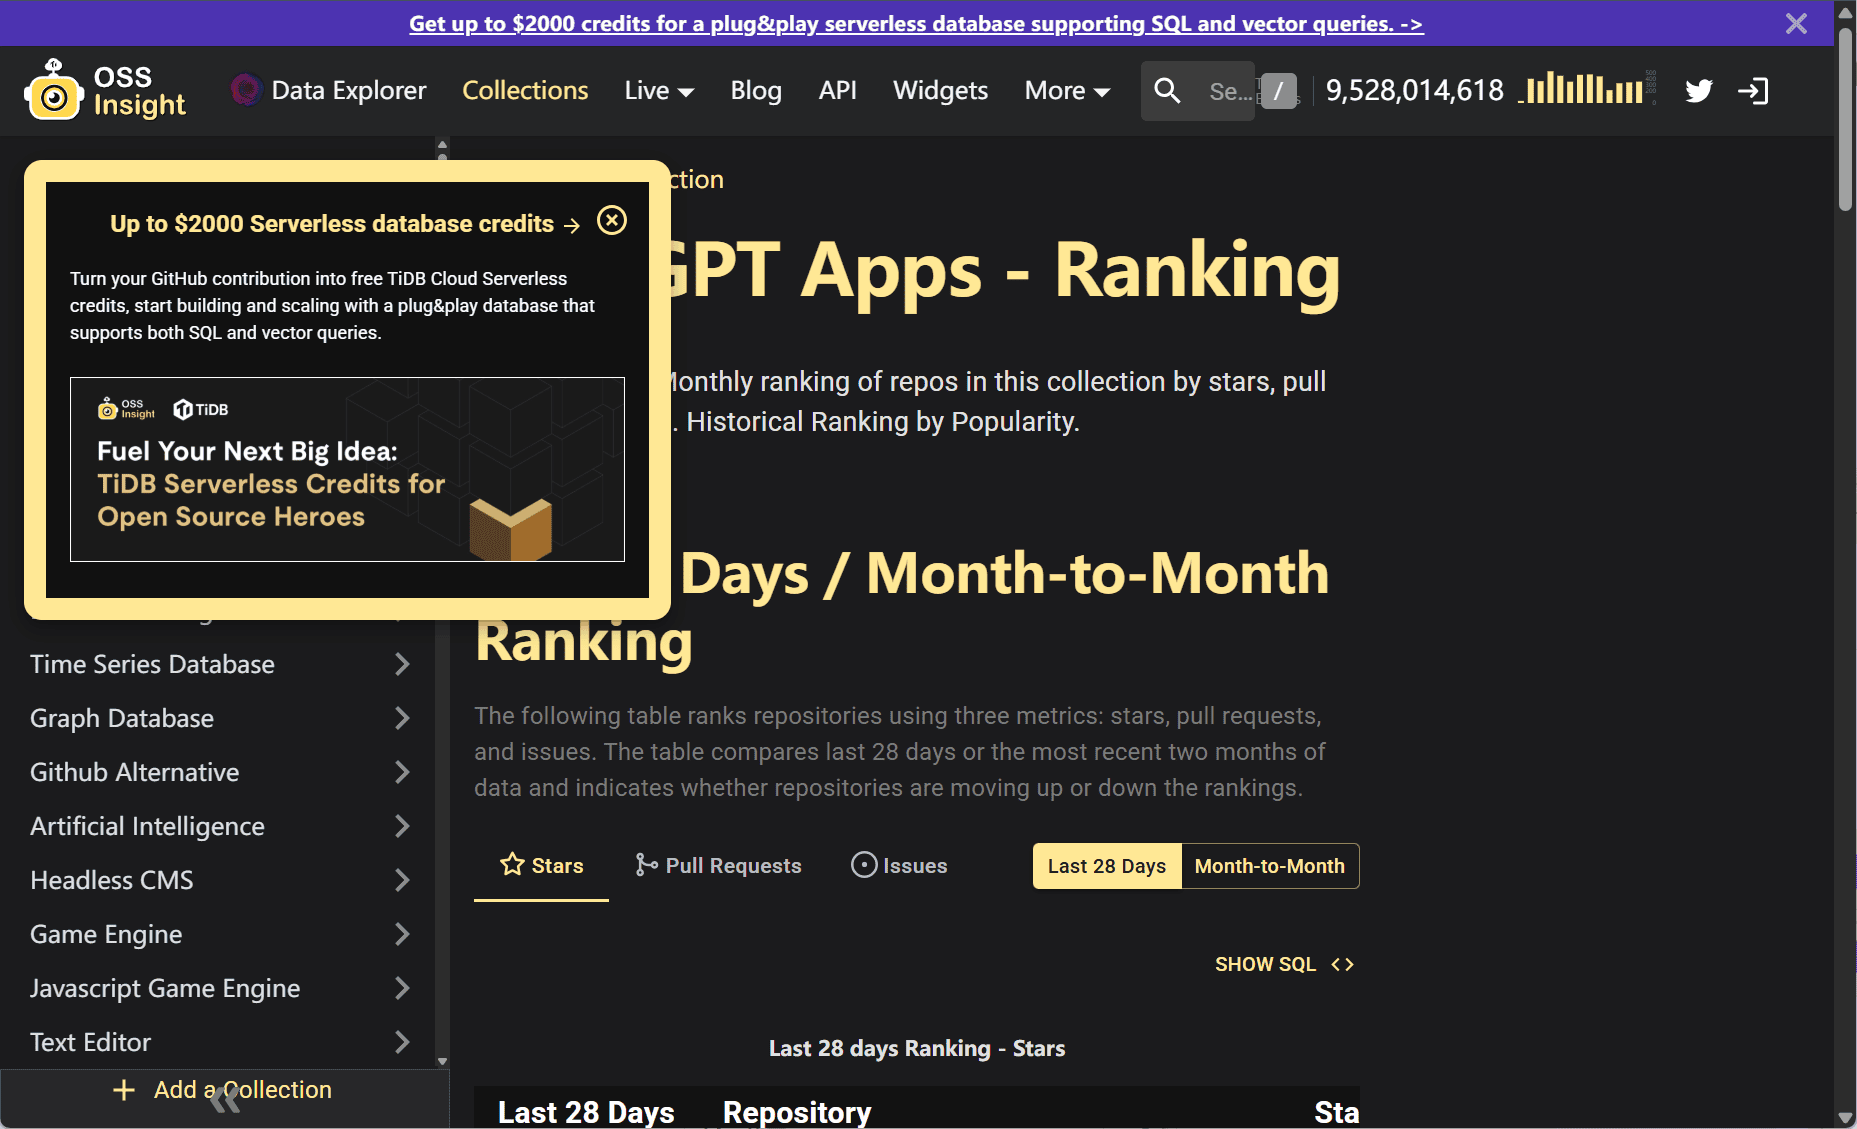Switch to the Issues tab

[899, 866]
